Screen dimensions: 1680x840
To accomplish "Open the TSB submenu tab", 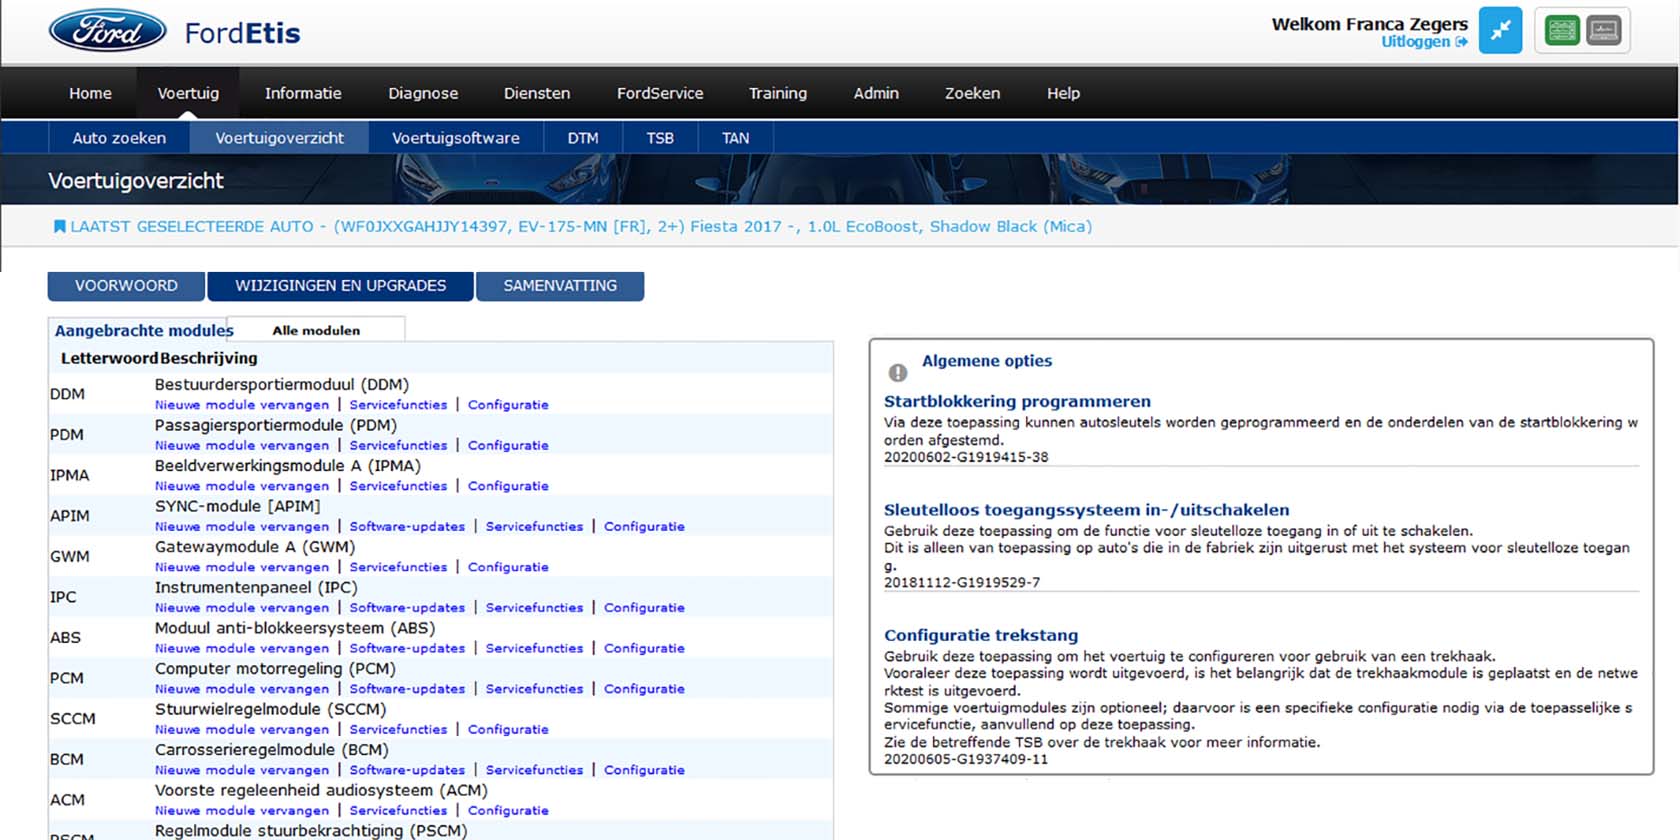I will 660,138.
